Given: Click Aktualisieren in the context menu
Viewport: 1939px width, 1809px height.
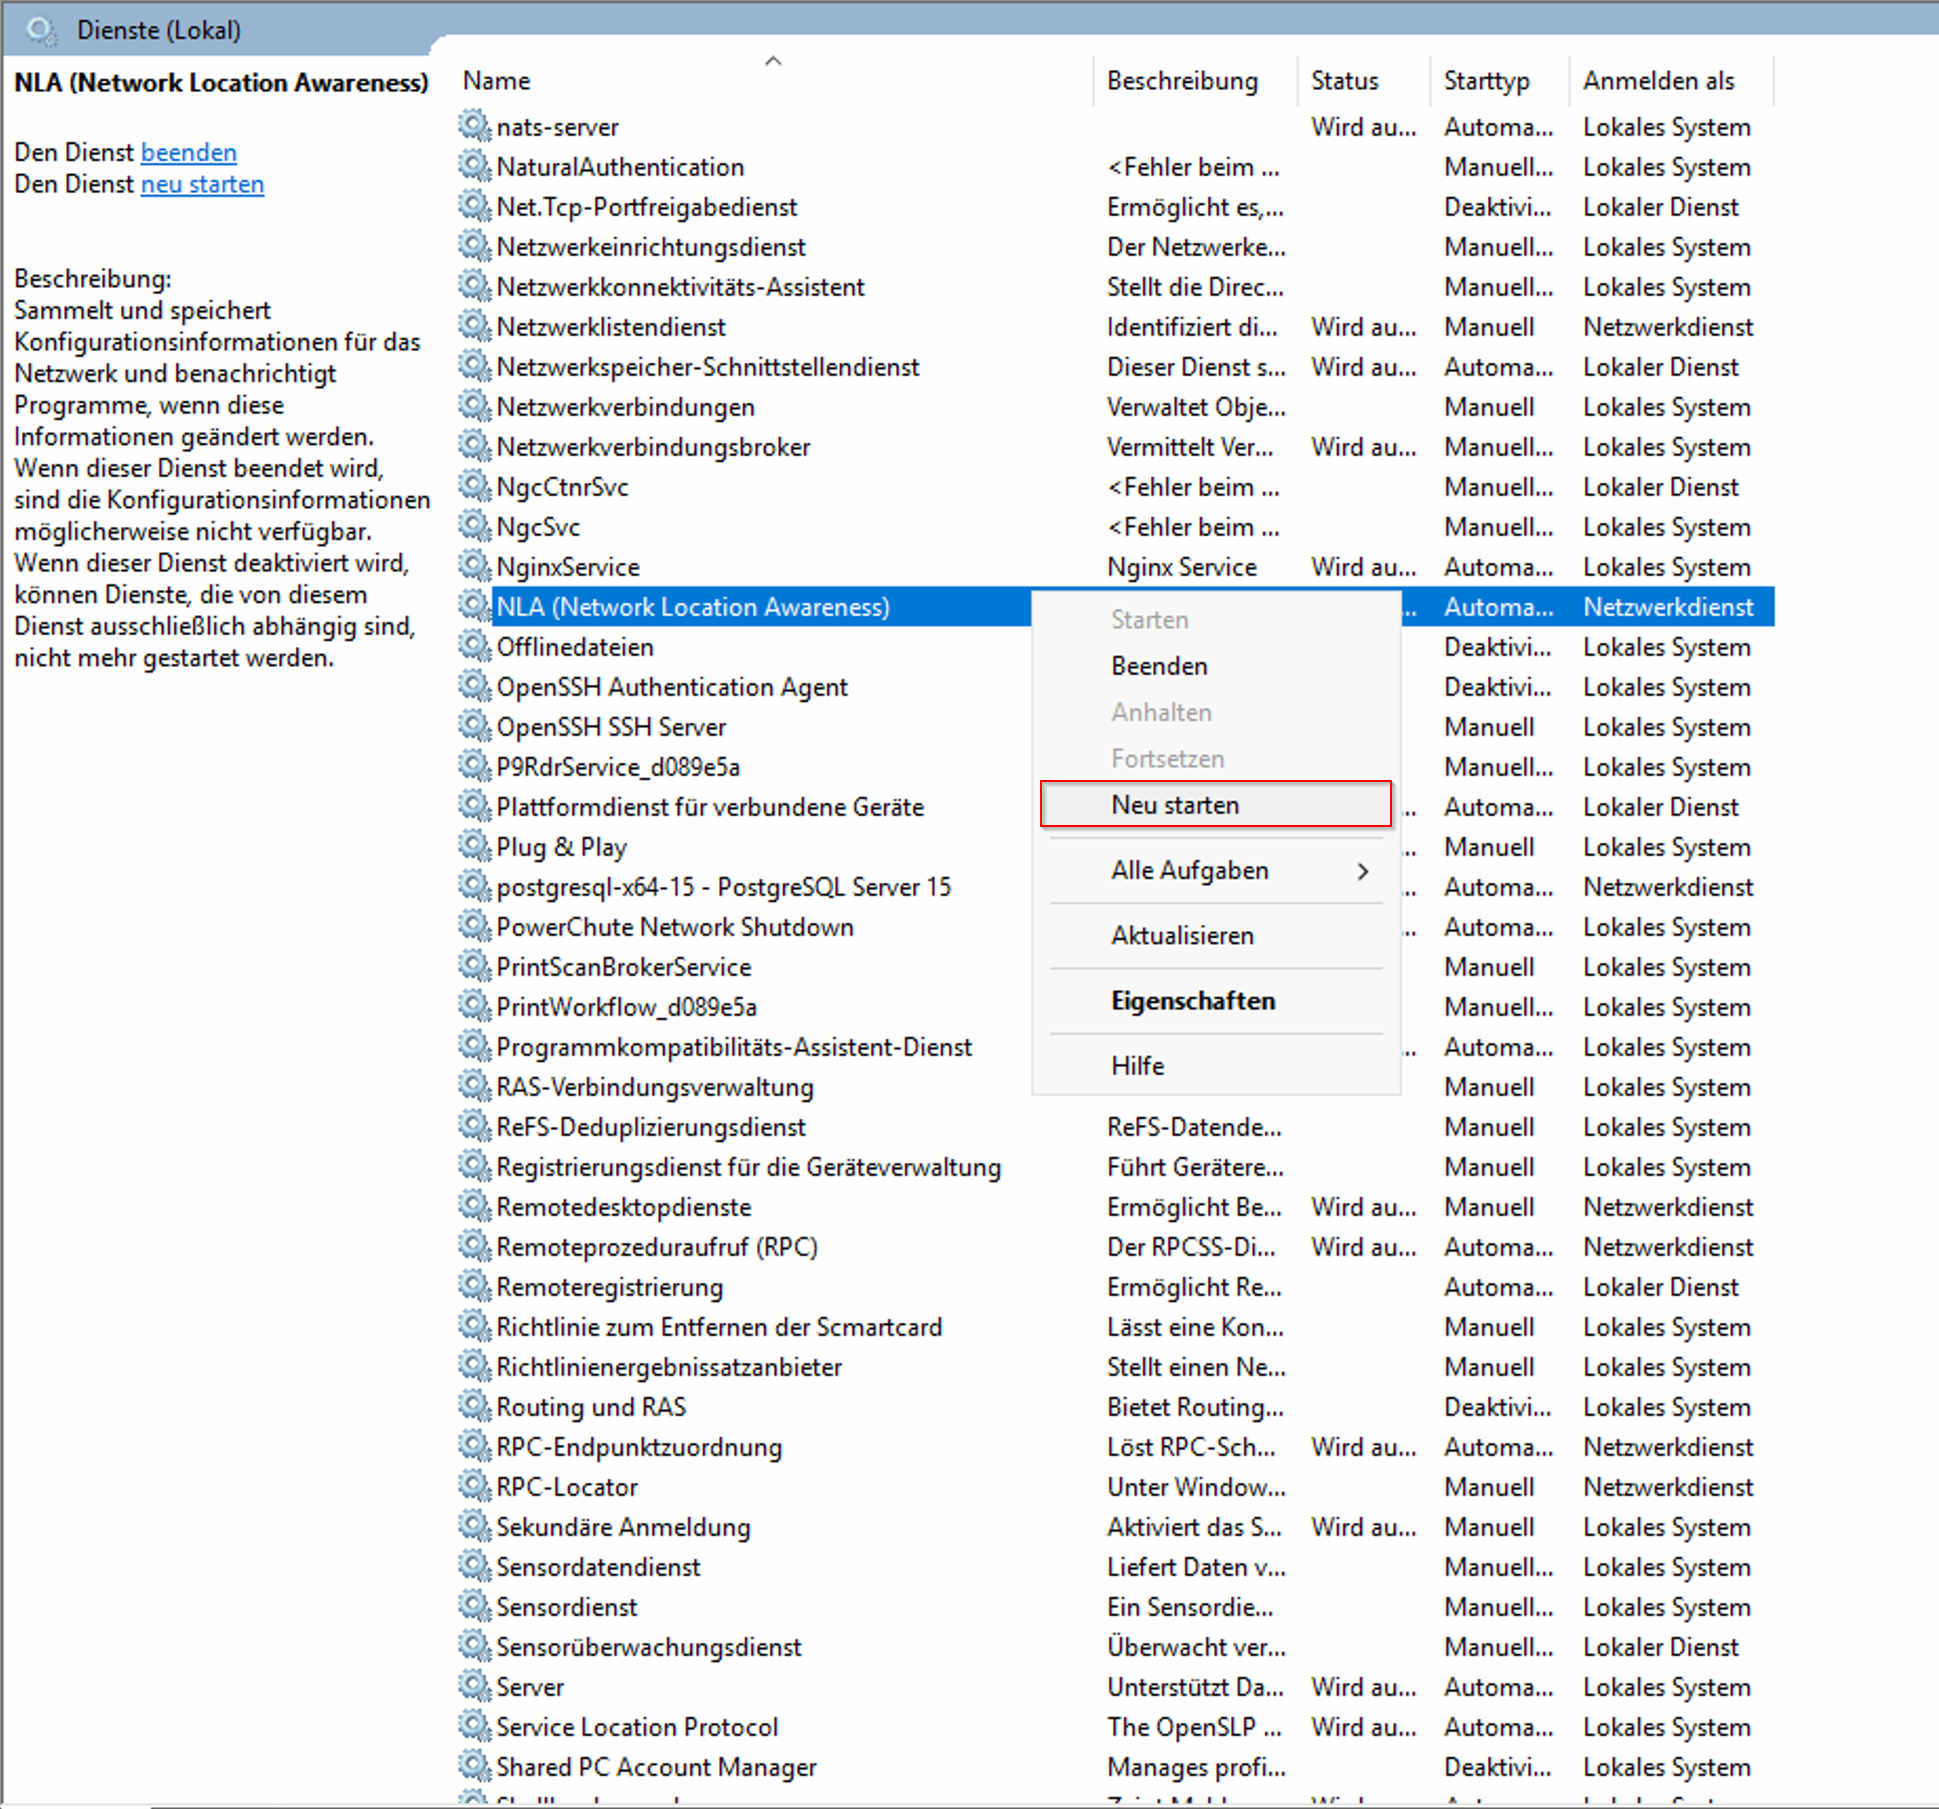Looking at the screenshot, I should coord(1182,936).
